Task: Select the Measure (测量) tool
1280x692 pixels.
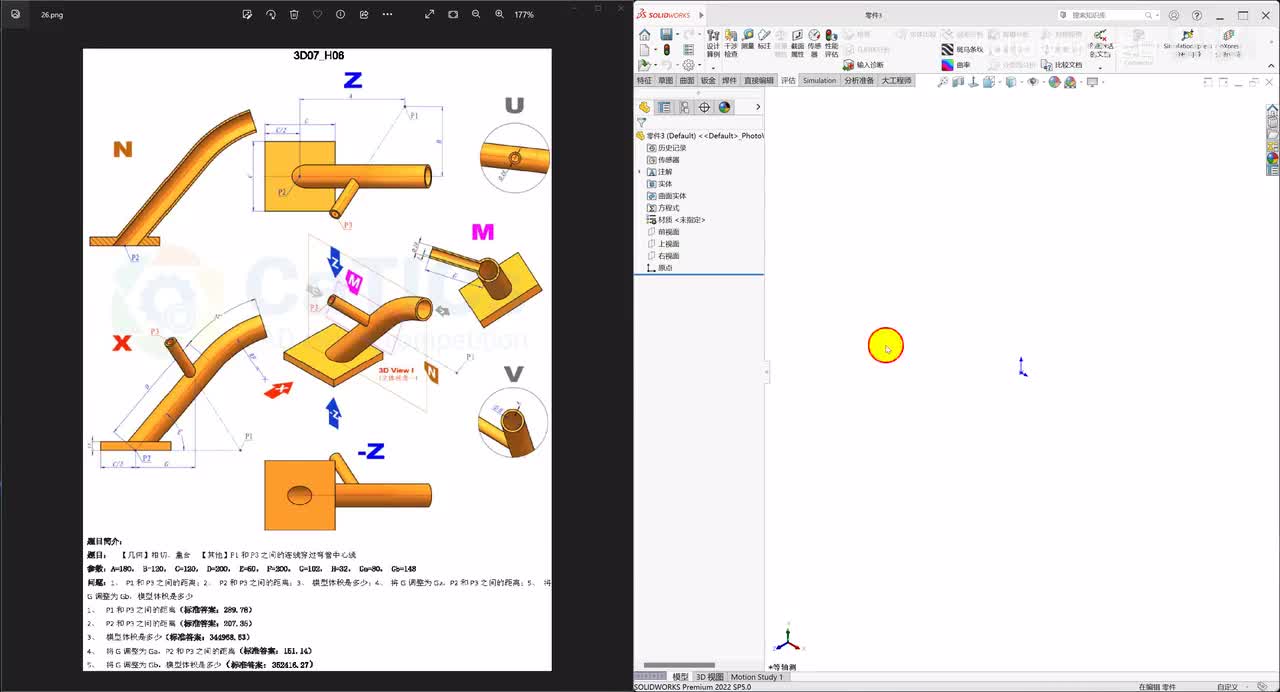Action: pyautogui.click(x=748, y=39)
